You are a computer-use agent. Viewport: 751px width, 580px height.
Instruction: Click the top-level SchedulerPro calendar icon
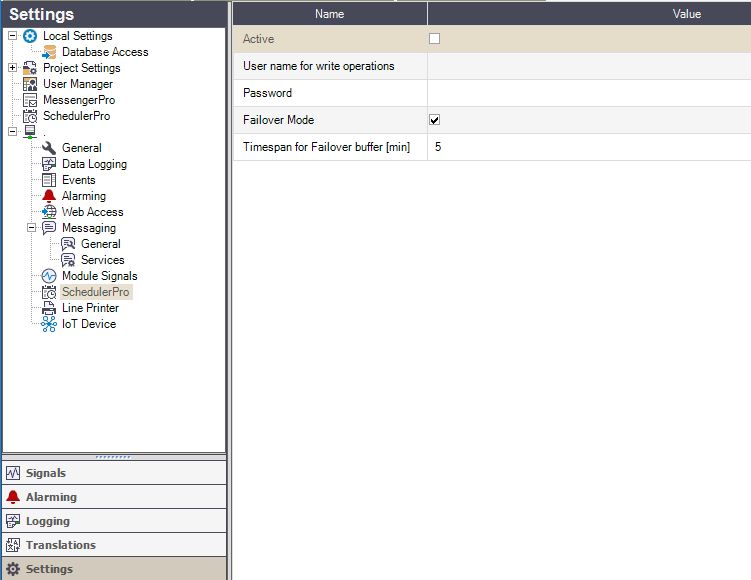(30, 116)
